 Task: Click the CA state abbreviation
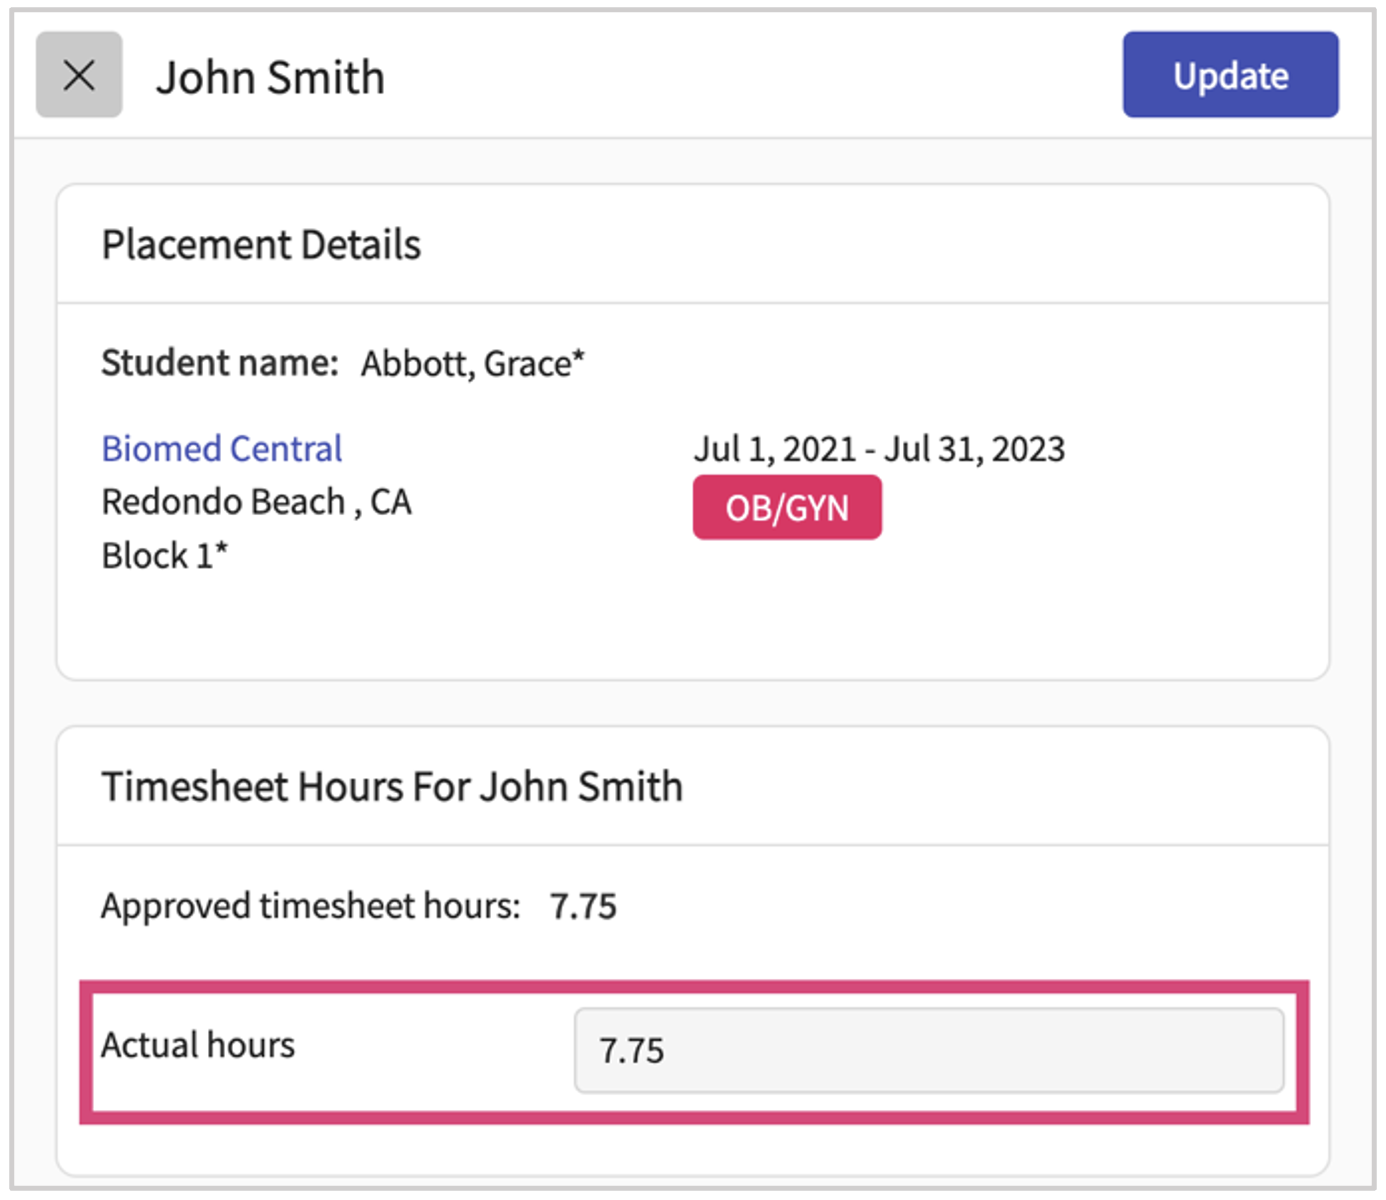coord(391,502)
